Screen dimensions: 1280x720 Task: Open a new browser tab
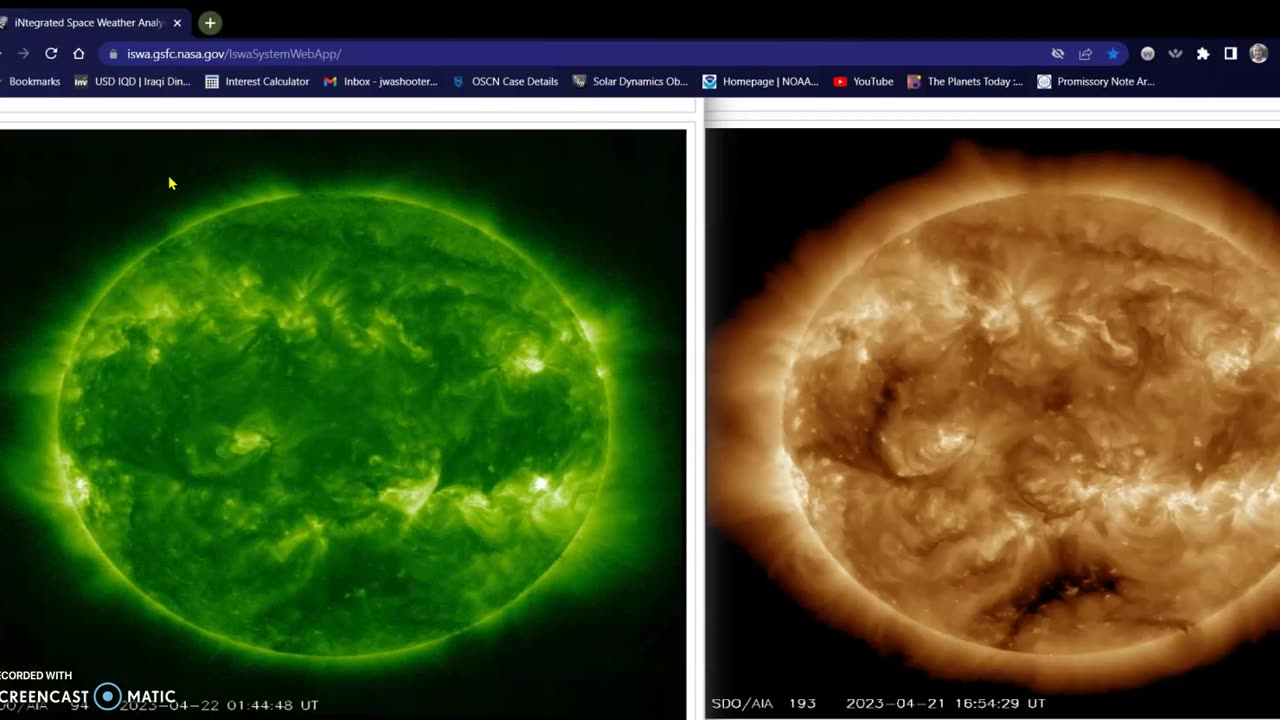(209, 22)
